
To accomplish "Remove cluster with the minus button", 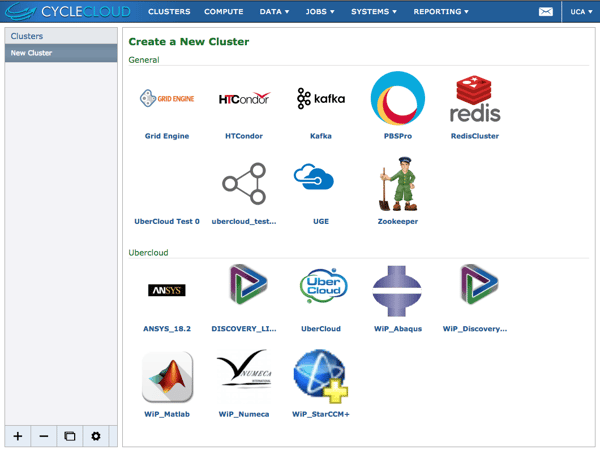I will coord(44,436).
